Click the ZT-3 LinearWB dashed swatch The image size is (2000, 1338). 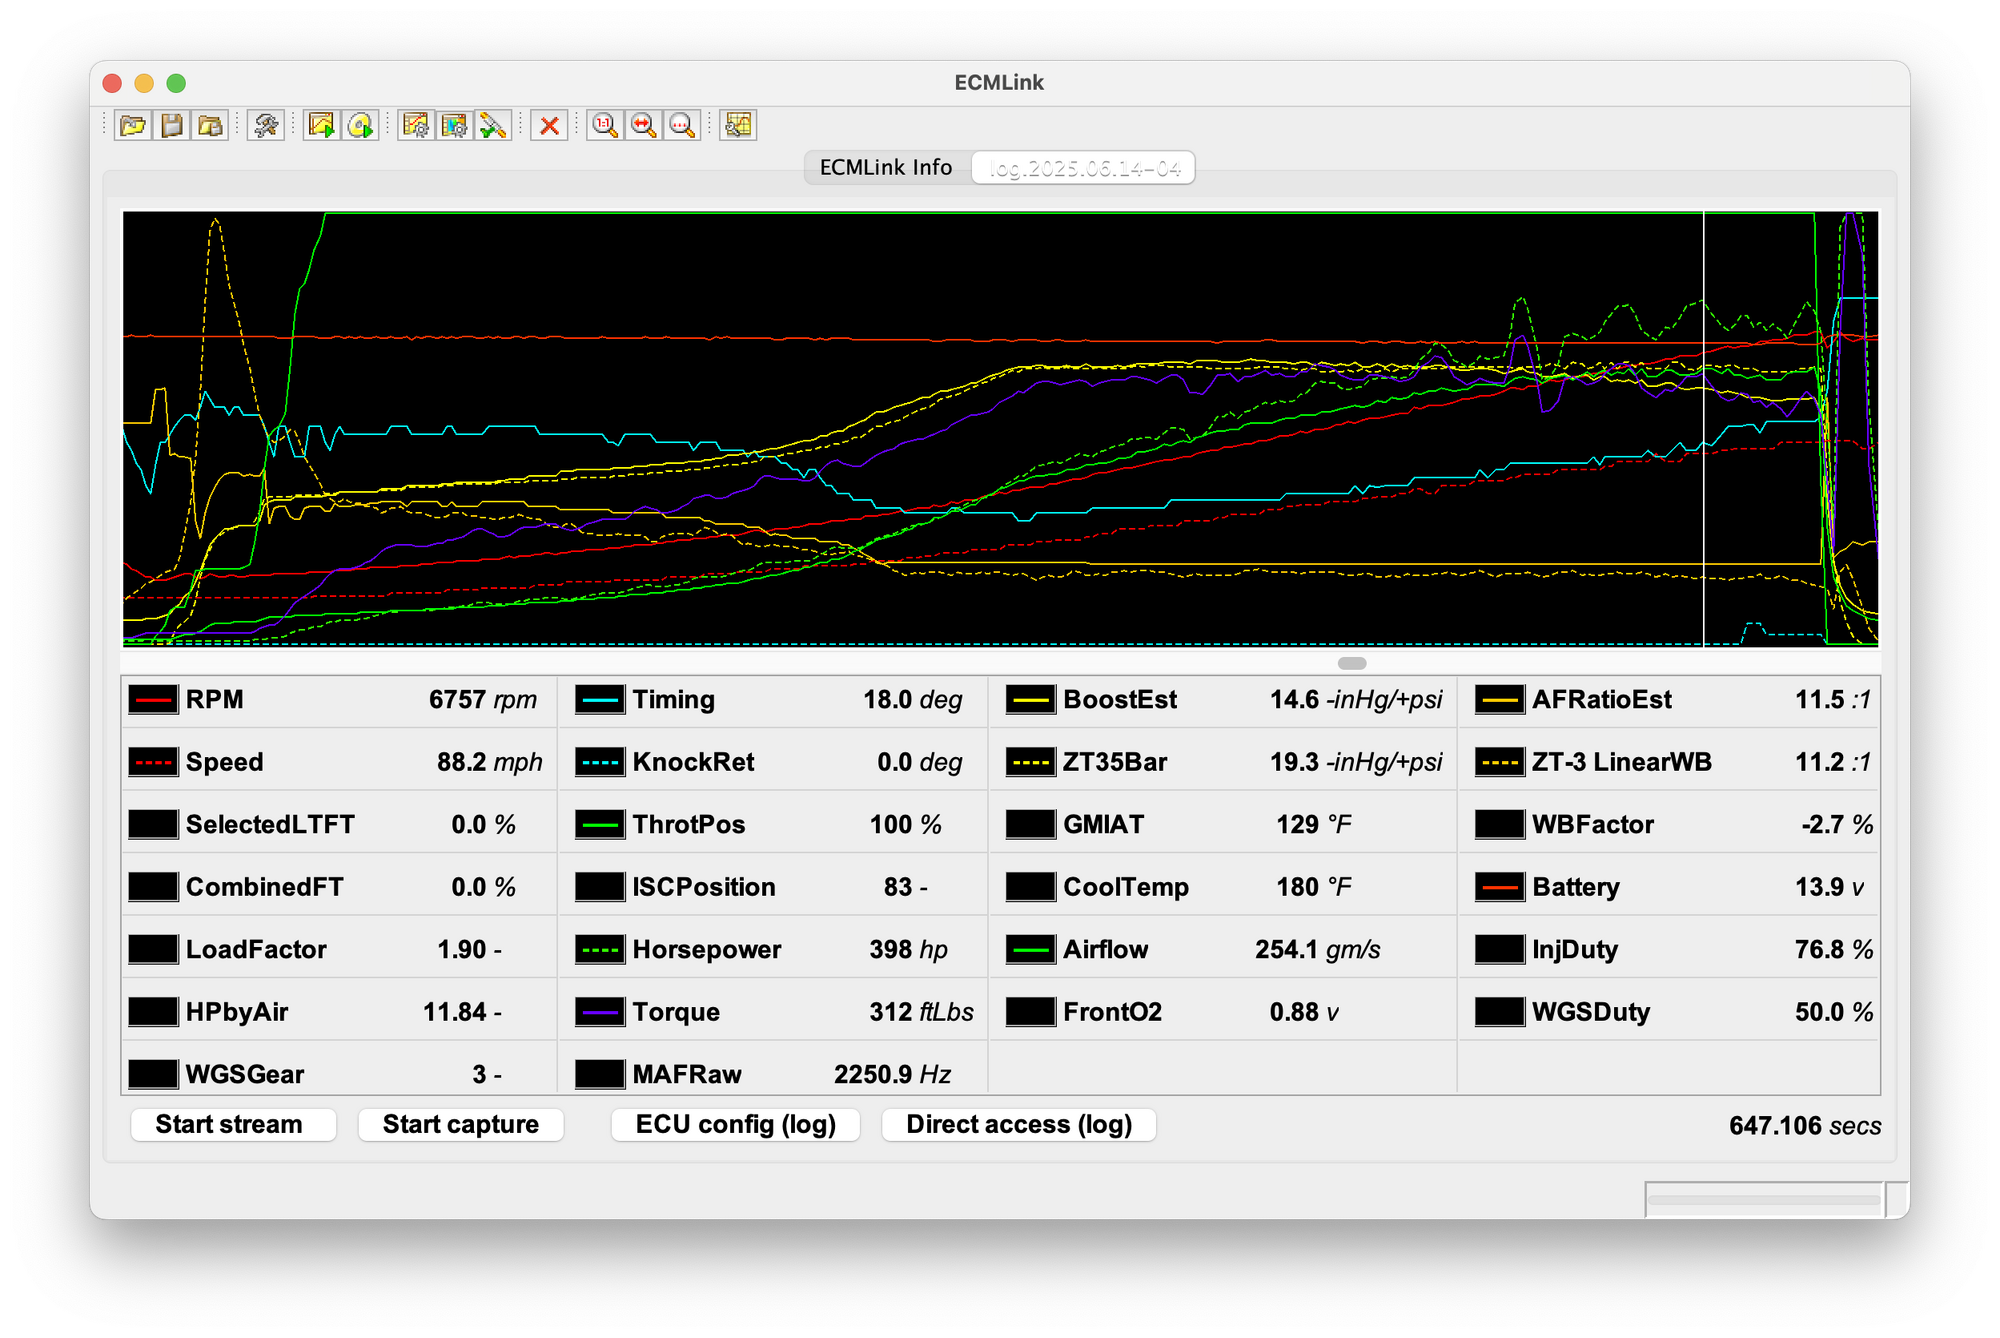[1500, 762]
